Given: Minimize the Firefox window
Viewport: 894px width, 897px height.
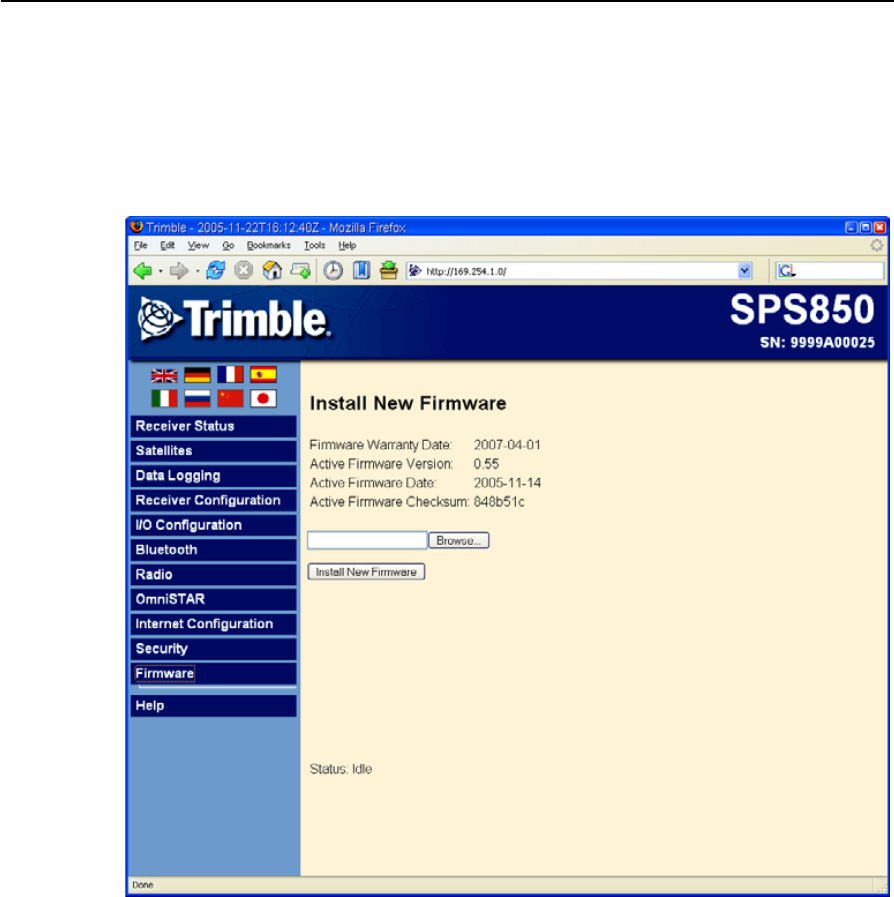Looking at the screenshot, I should pos(851,228).
